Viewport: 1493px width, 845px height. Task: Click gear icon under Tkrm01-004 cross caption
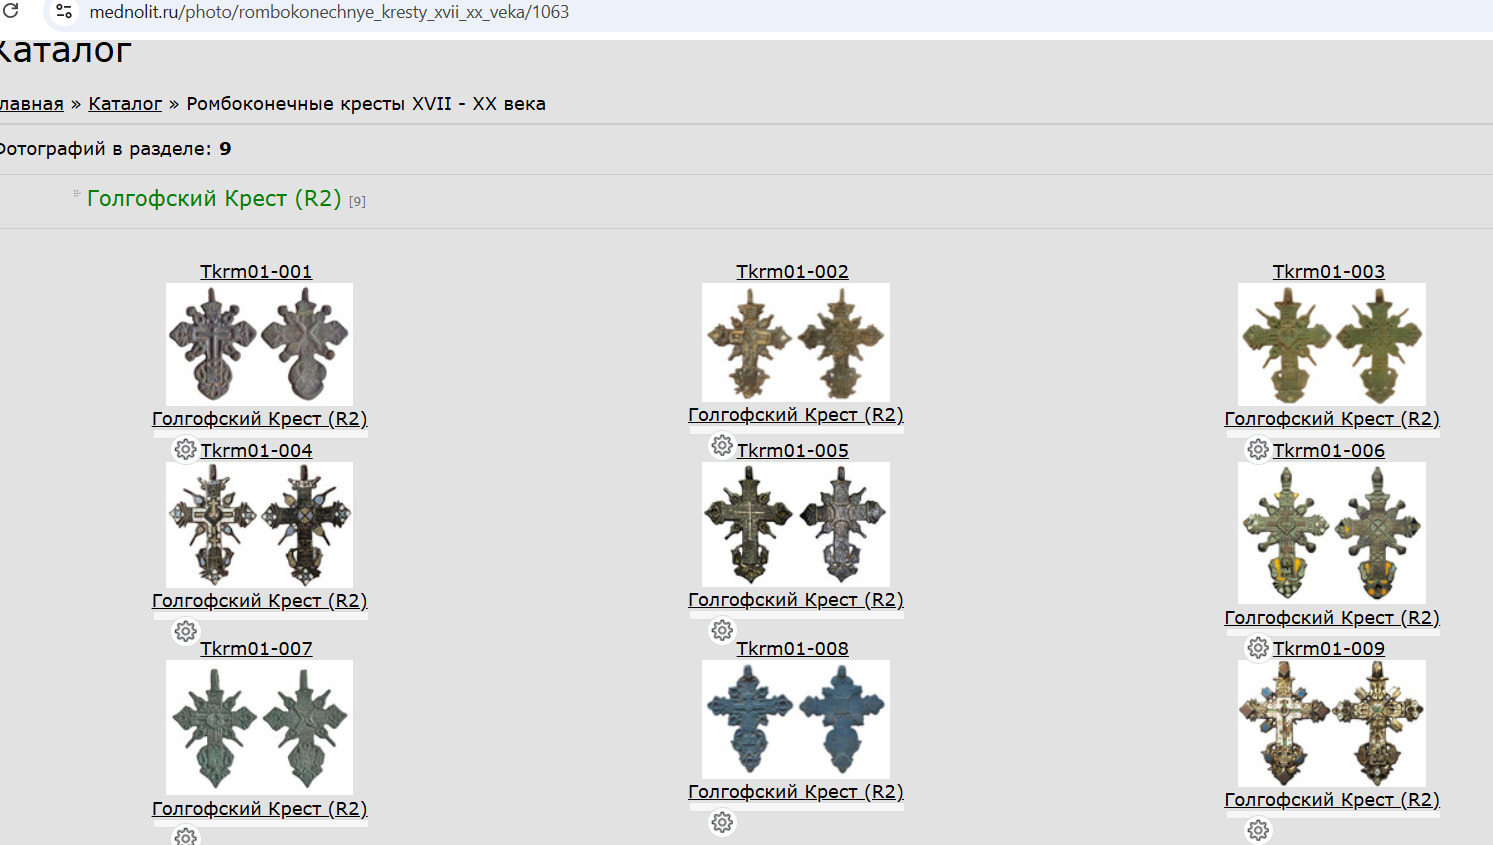[x=185, y=631]
